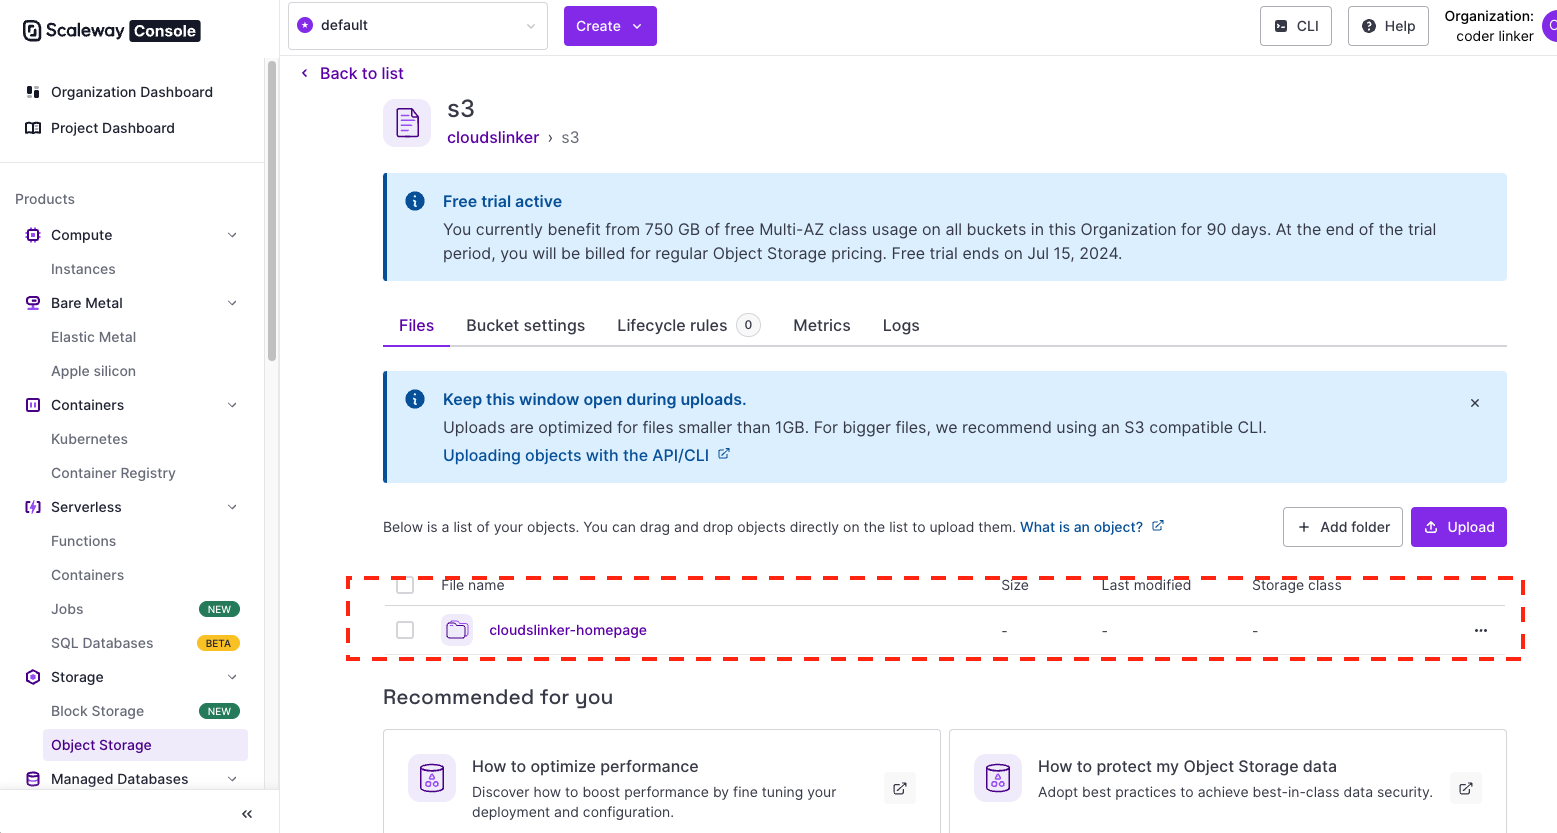The image size is (1557, 833).
Task: Click How to protect my data card icon
Action: coord(998,778)
